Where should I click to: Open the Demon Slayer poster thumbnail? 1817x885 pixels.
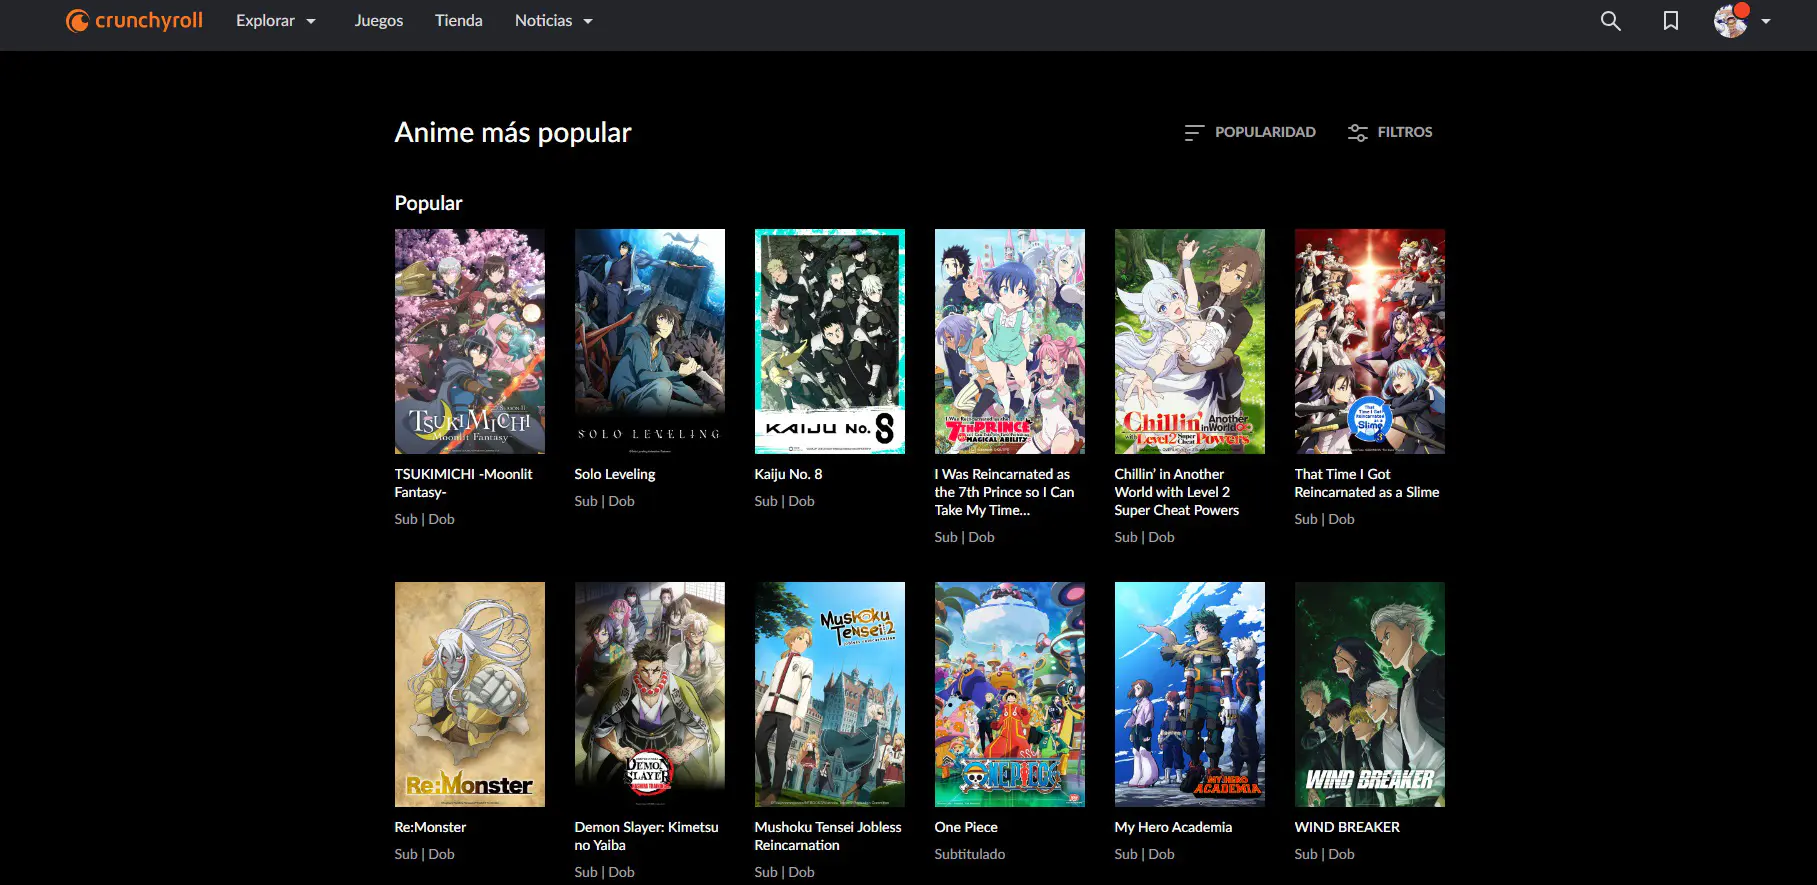coord(650,694)
